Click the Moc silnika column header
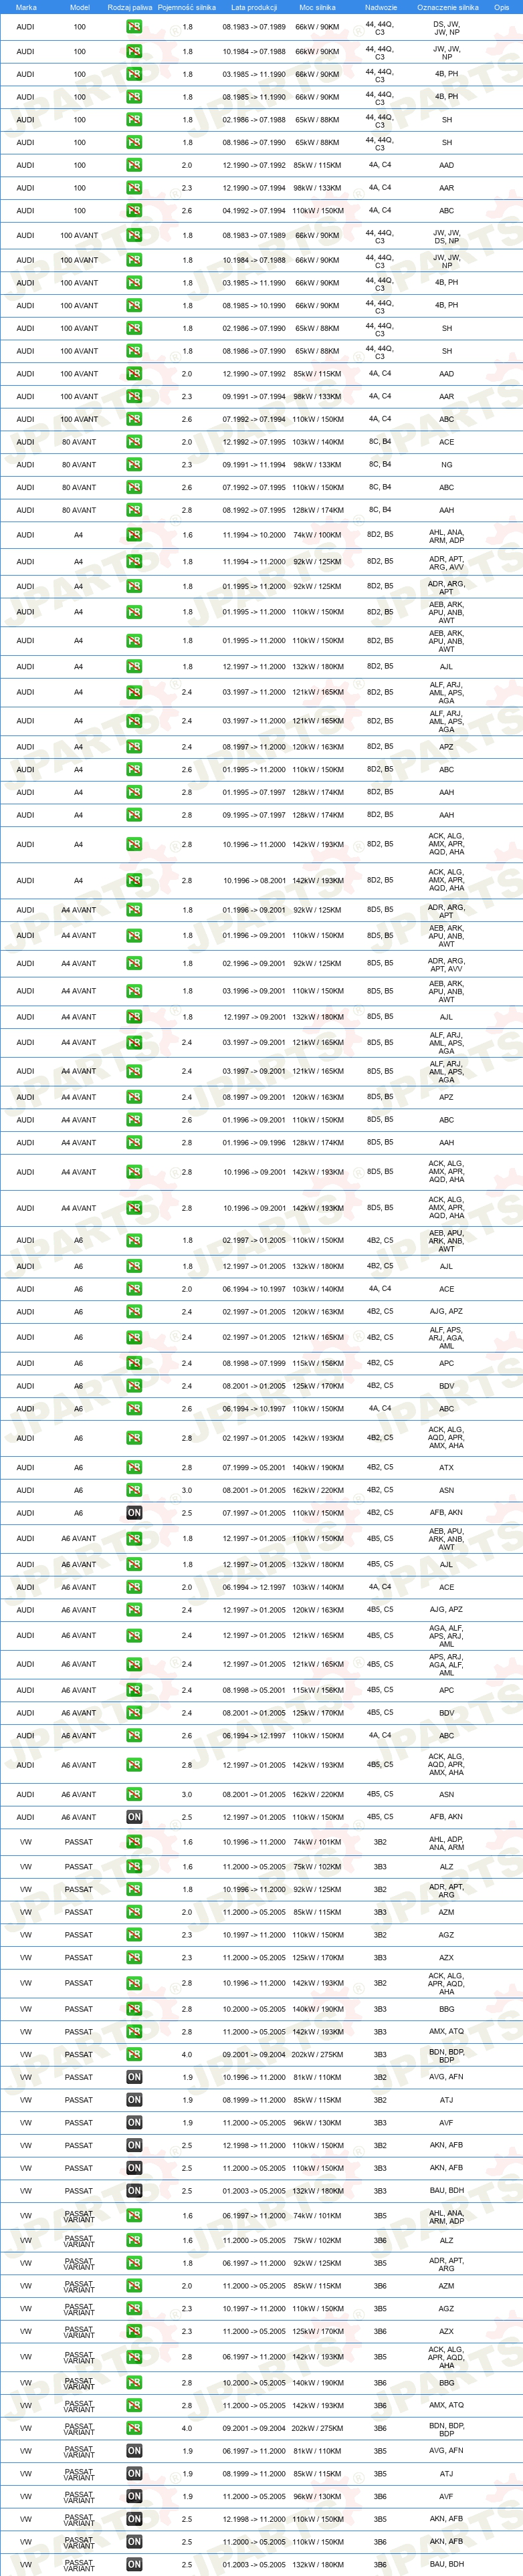 [318, 7]
